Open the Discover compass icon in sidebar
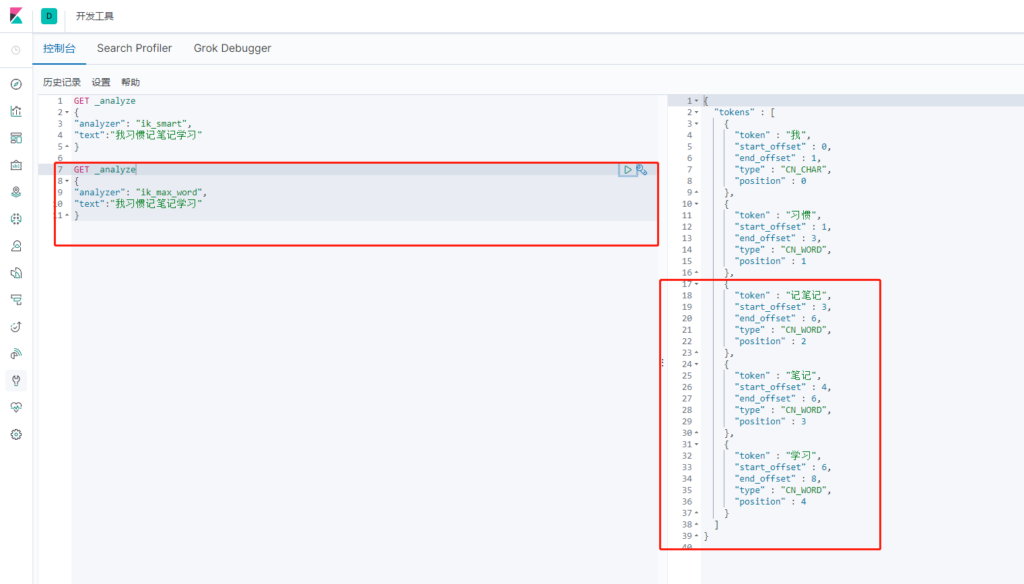1024x584 pixels. pyautogui.click(x=16, y=84)
